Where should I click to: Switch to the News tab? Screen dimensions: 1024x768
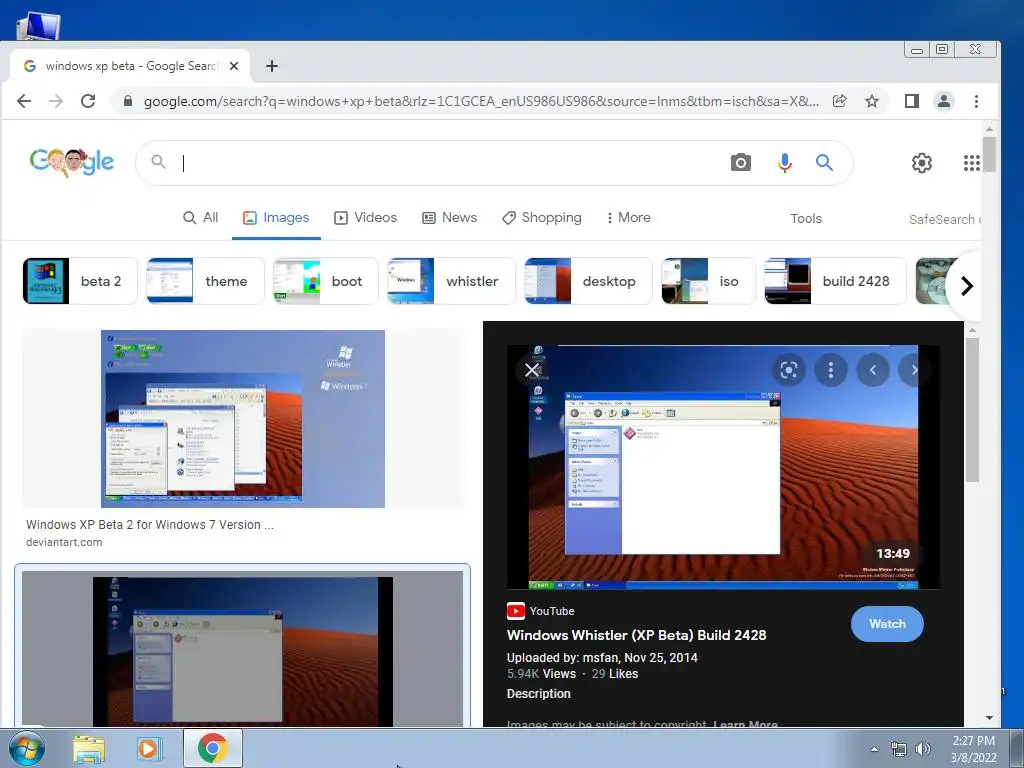449,217
